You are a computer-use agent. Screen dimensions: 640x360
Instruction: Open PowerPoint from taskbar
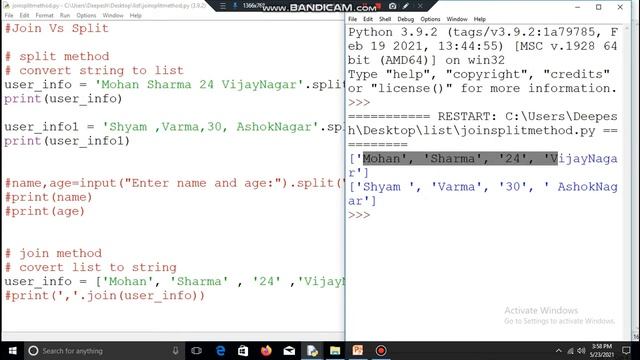coord(358,351)
